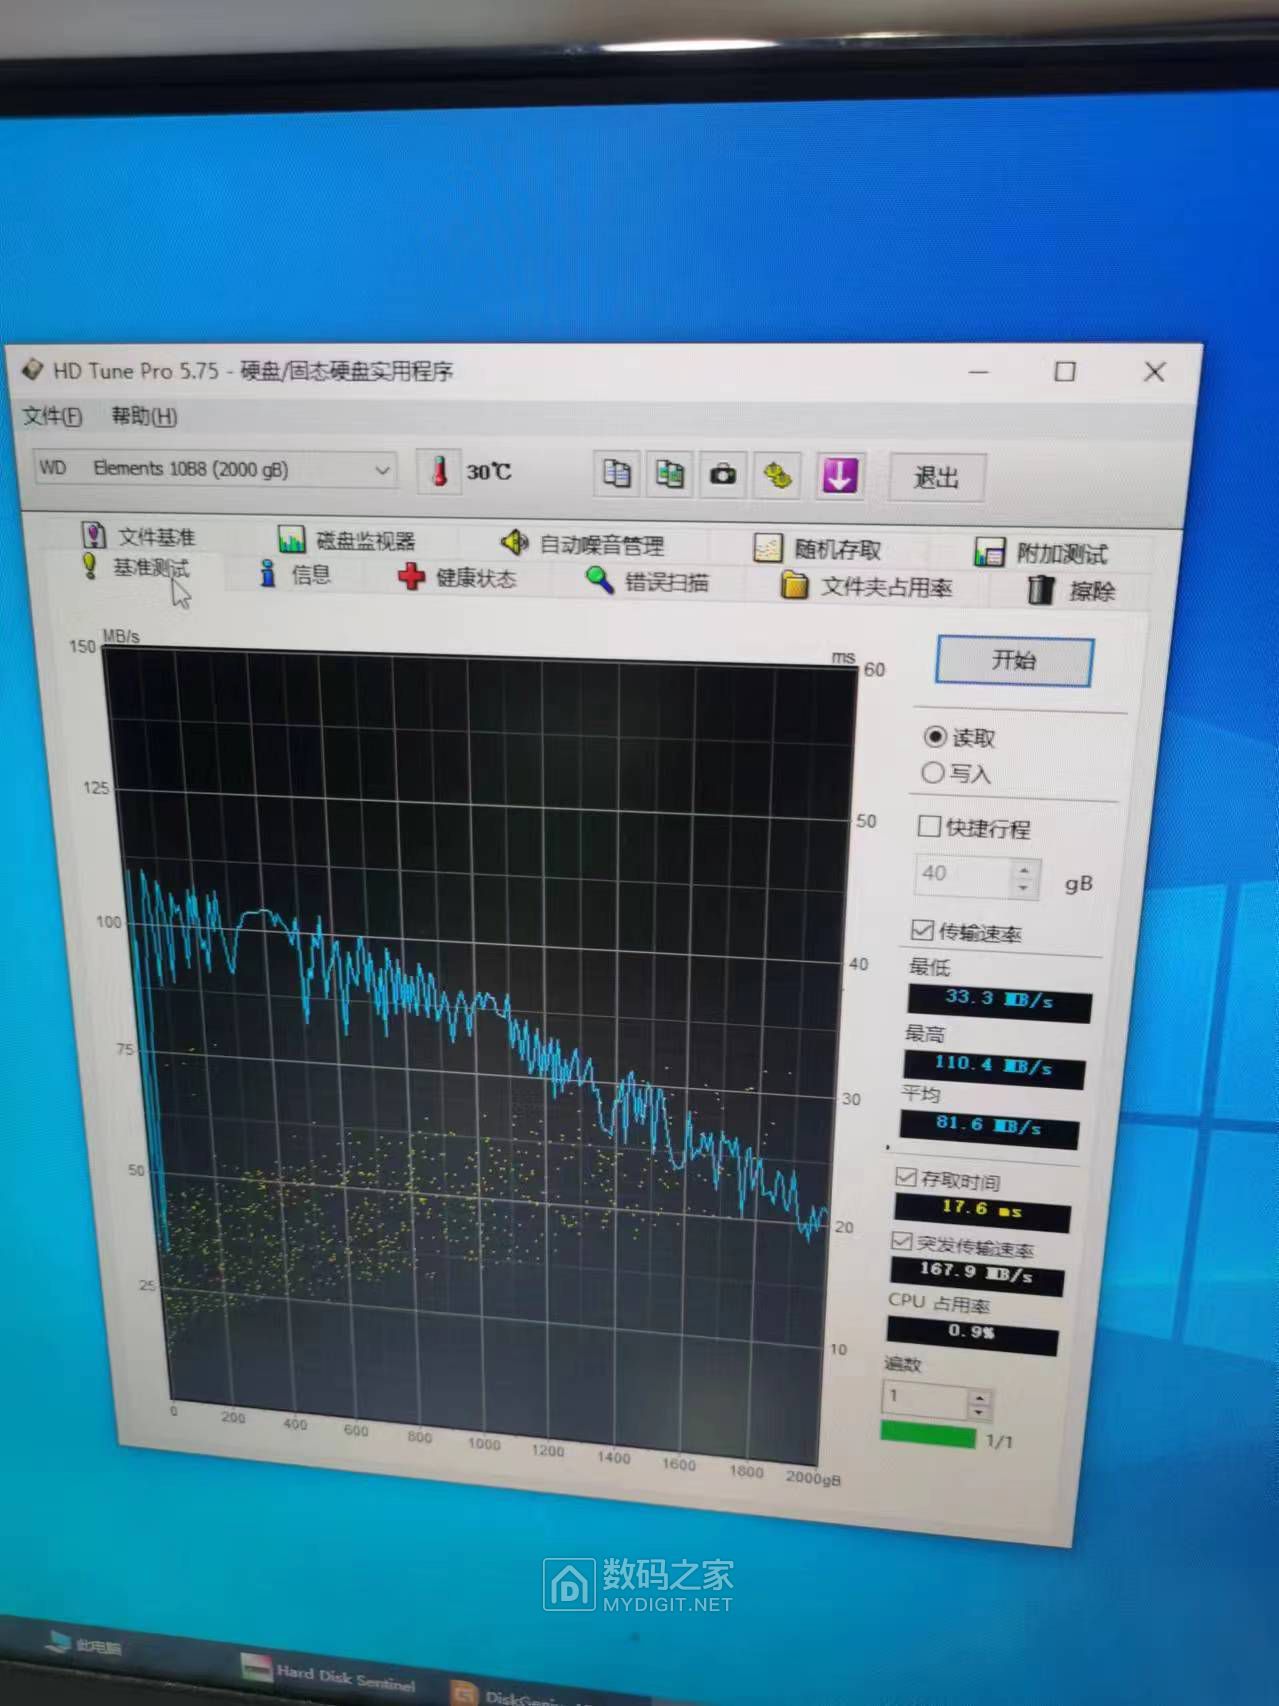Switch to the 健康状态 tab
Image resolution: width=1279 pixels, height=1706 pixels.
pyautogui.click(x=458, y=578)
